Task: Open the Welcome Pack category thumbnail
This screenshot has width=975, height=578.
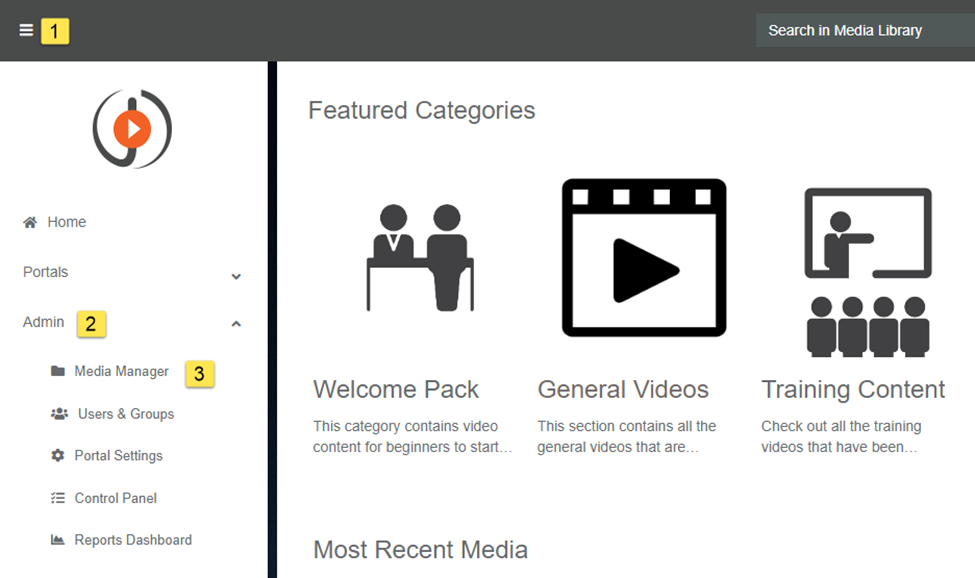Action: pos(420,258)
